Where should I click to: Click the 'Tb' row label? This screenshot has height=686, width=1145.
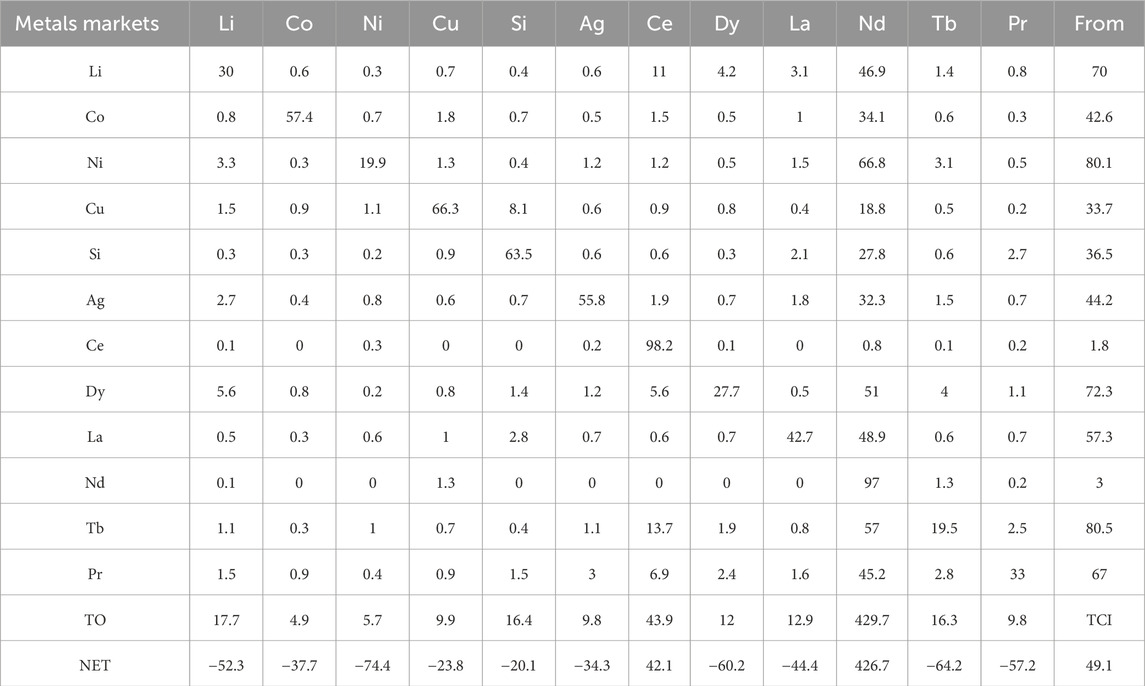tap(95, 528)
